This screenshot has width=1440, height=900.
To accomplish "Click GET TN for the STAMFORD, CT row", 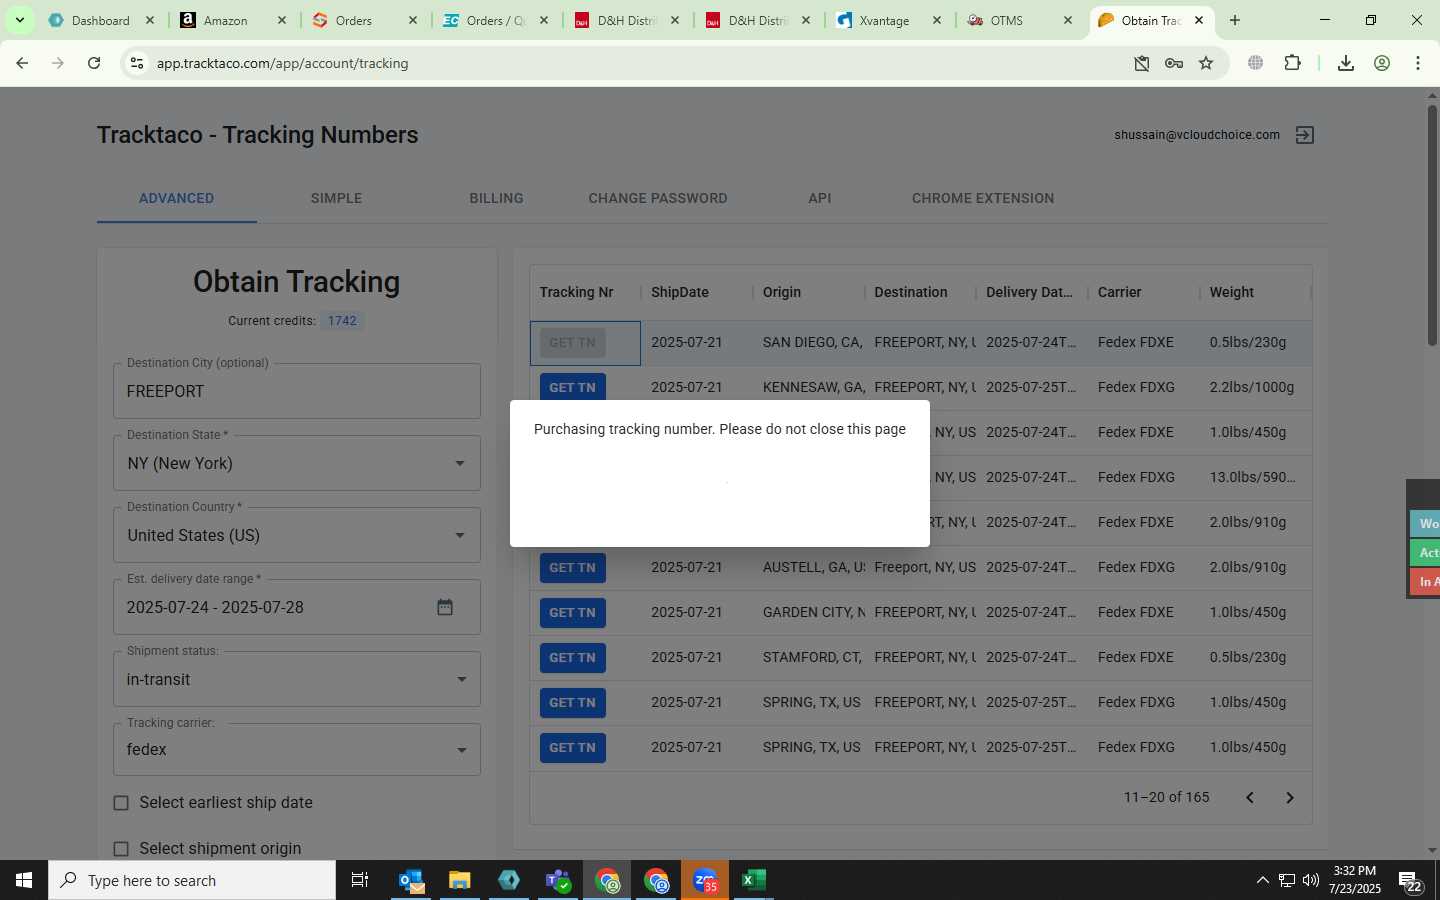I will click(x=572, y=657).
